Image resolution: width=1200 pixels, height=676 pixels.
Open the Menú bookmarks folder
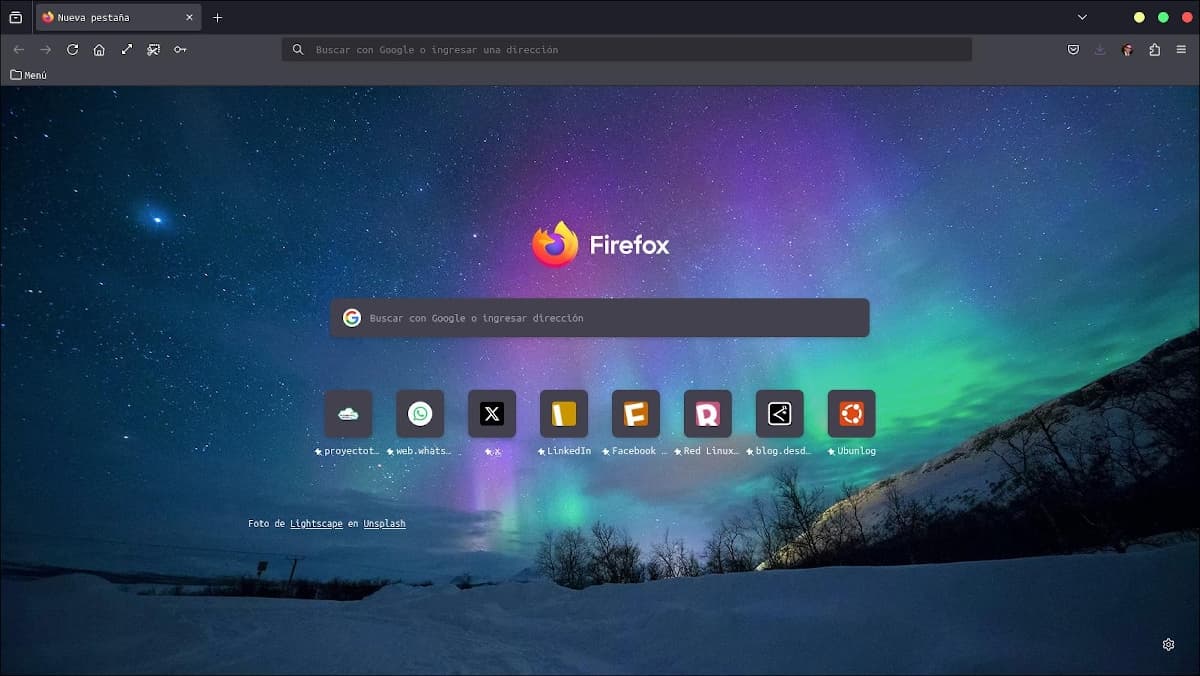tap(29, 75)
